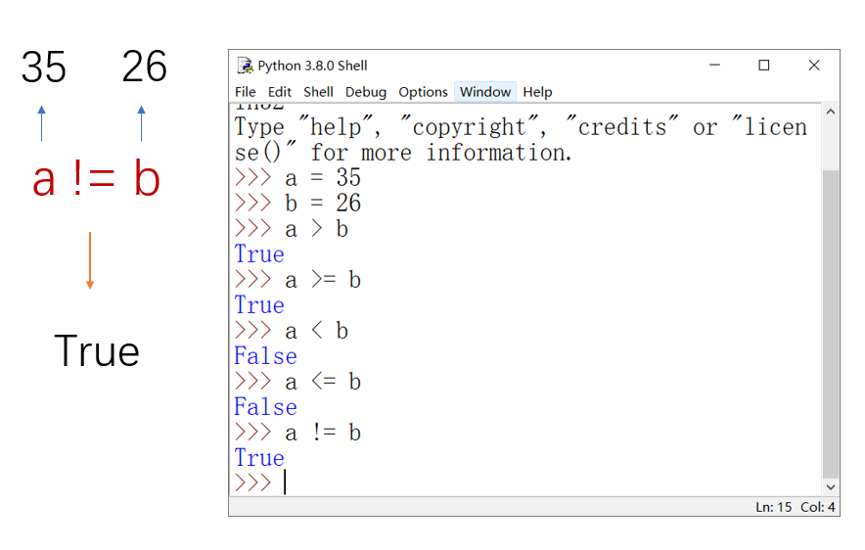Screen dimensions: 865x550
Task: Maximize the Python Shell window
Action: (x=764, y=65)
